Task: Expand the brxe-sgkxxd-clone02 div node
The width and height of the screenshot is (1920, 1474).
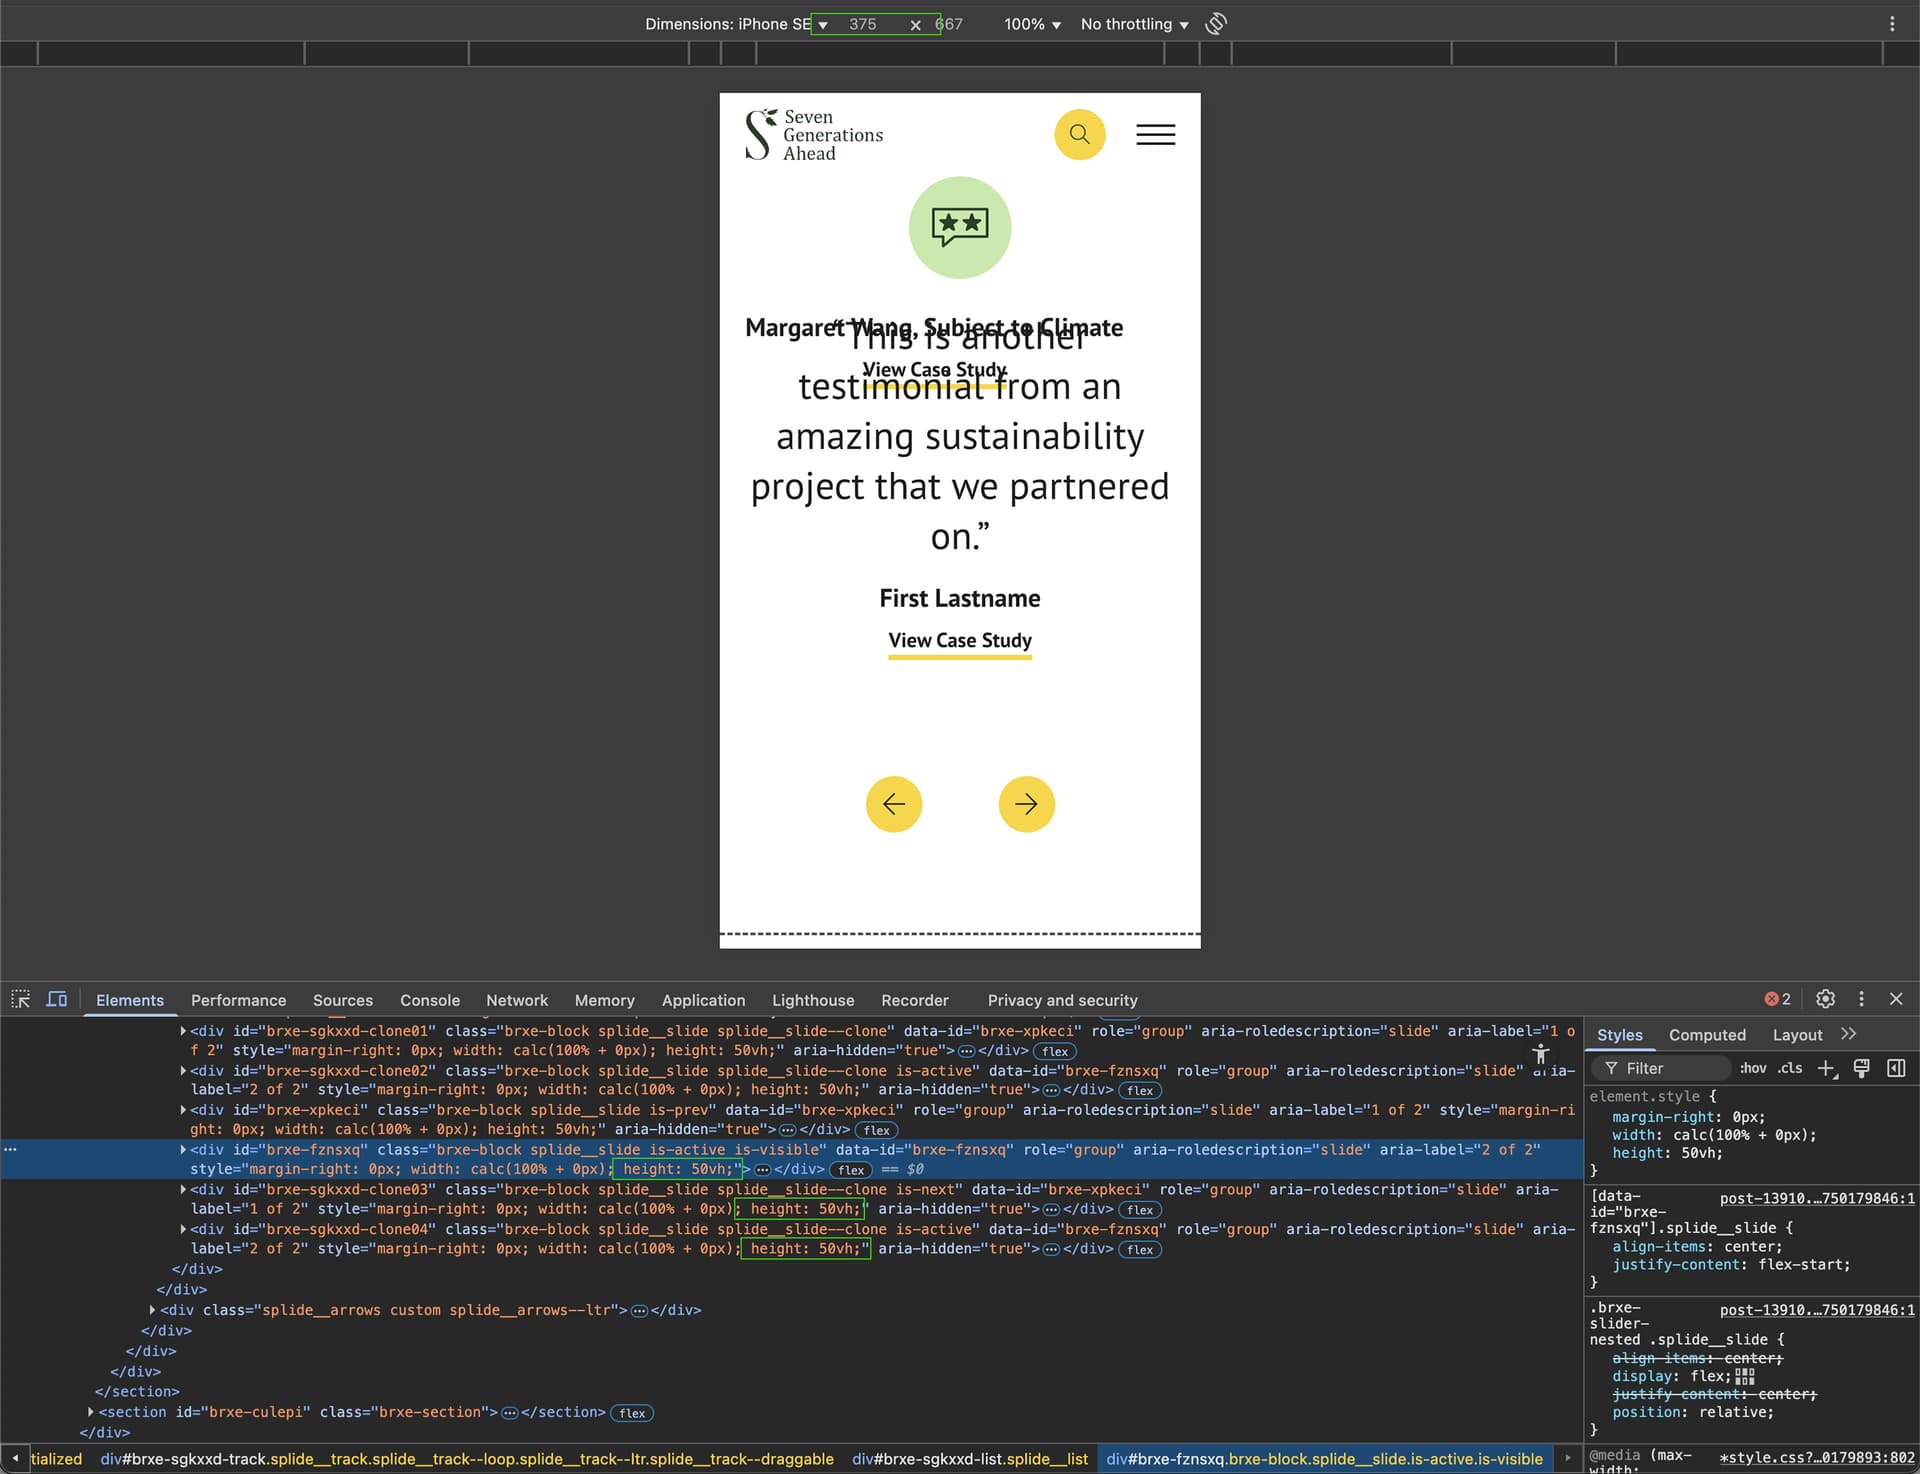Action: (183, 1071)
